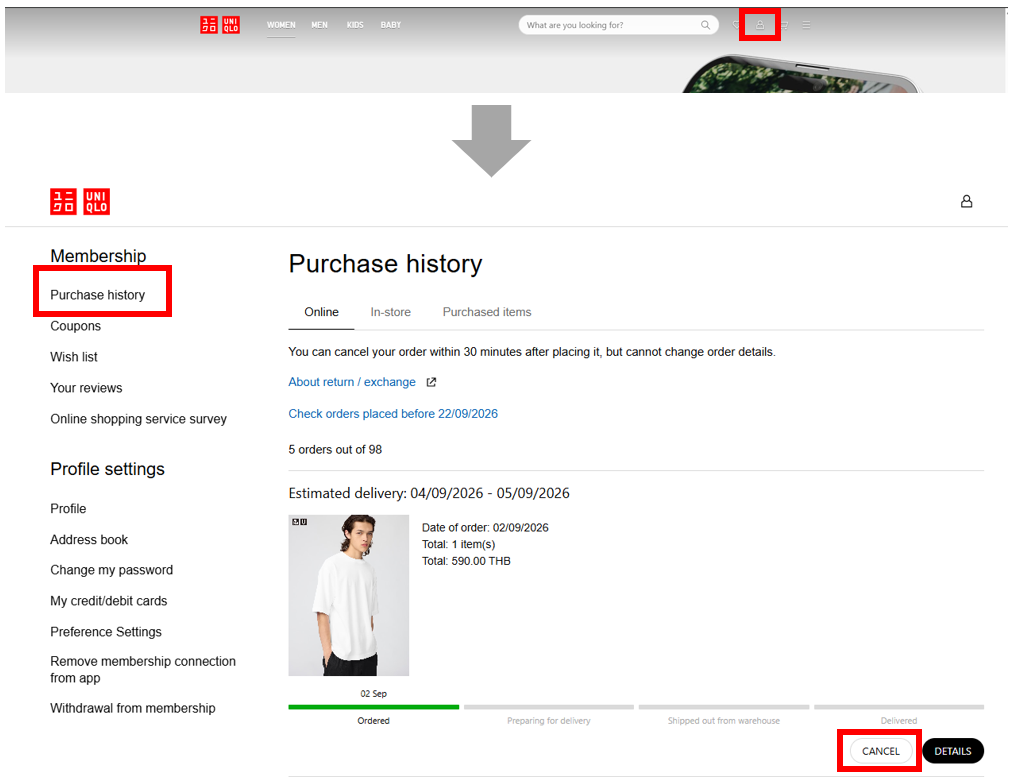Click the search magnifier icon in the search box

click(x=705, y=25)
